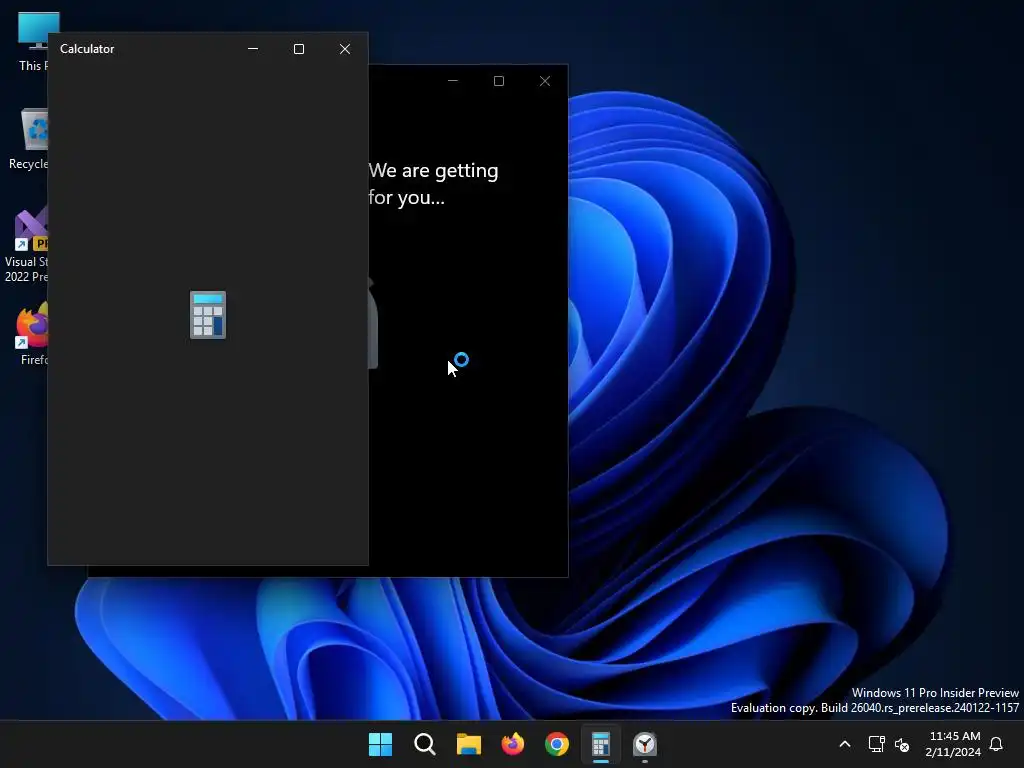Close the background 'We are getting' window

pos(545,81)
